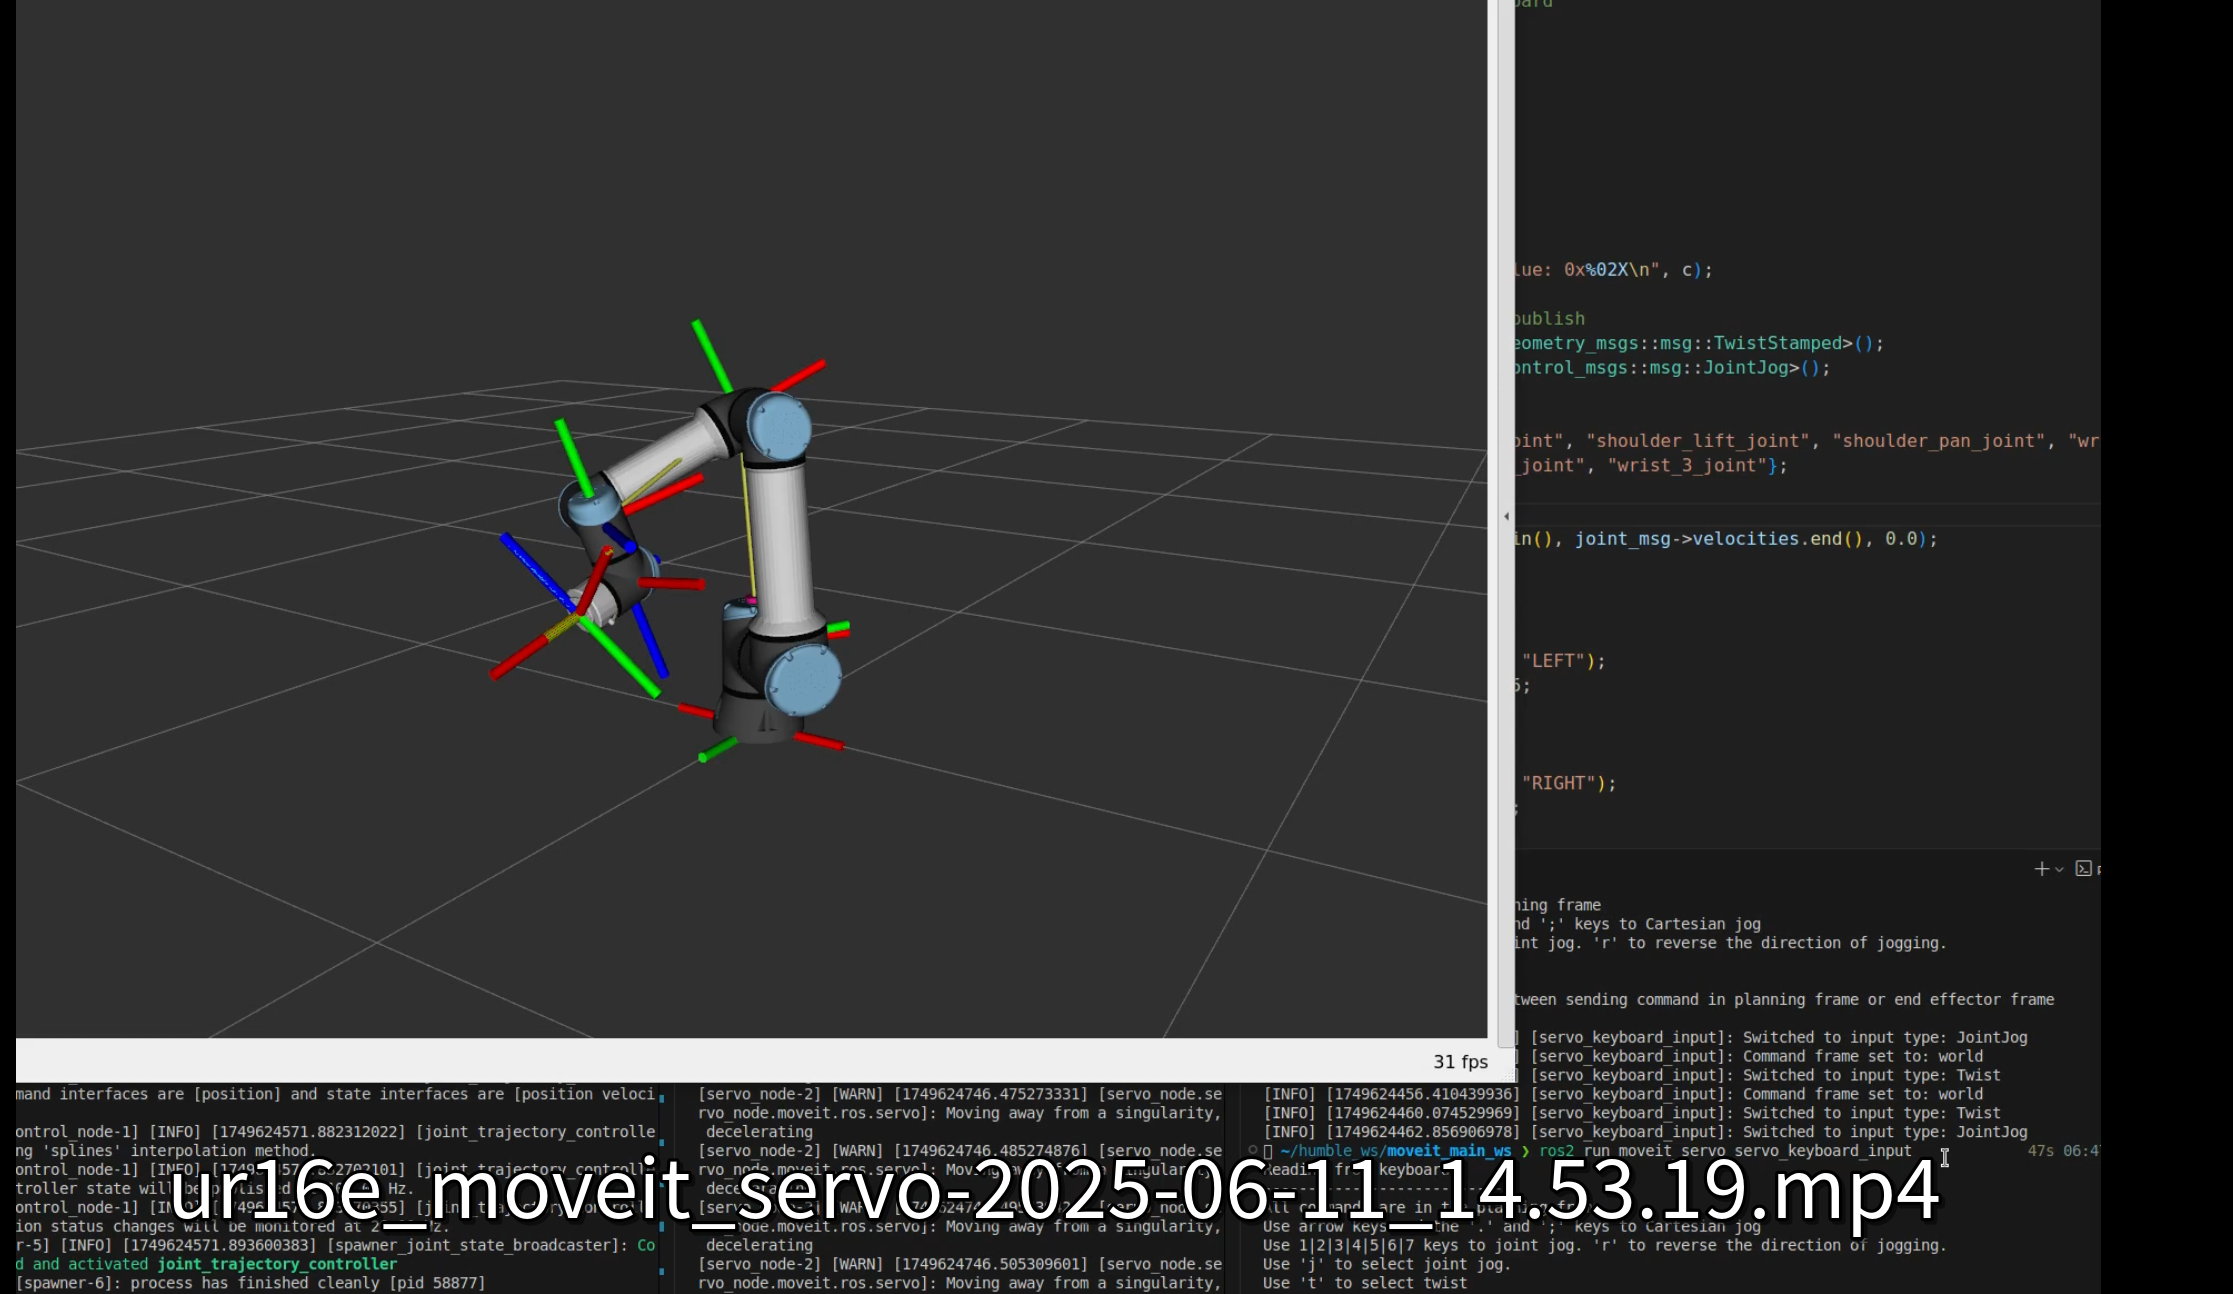Click "shoulder_lift_joint" string in the code
2233x1294 pixels.
(1698, 441)
